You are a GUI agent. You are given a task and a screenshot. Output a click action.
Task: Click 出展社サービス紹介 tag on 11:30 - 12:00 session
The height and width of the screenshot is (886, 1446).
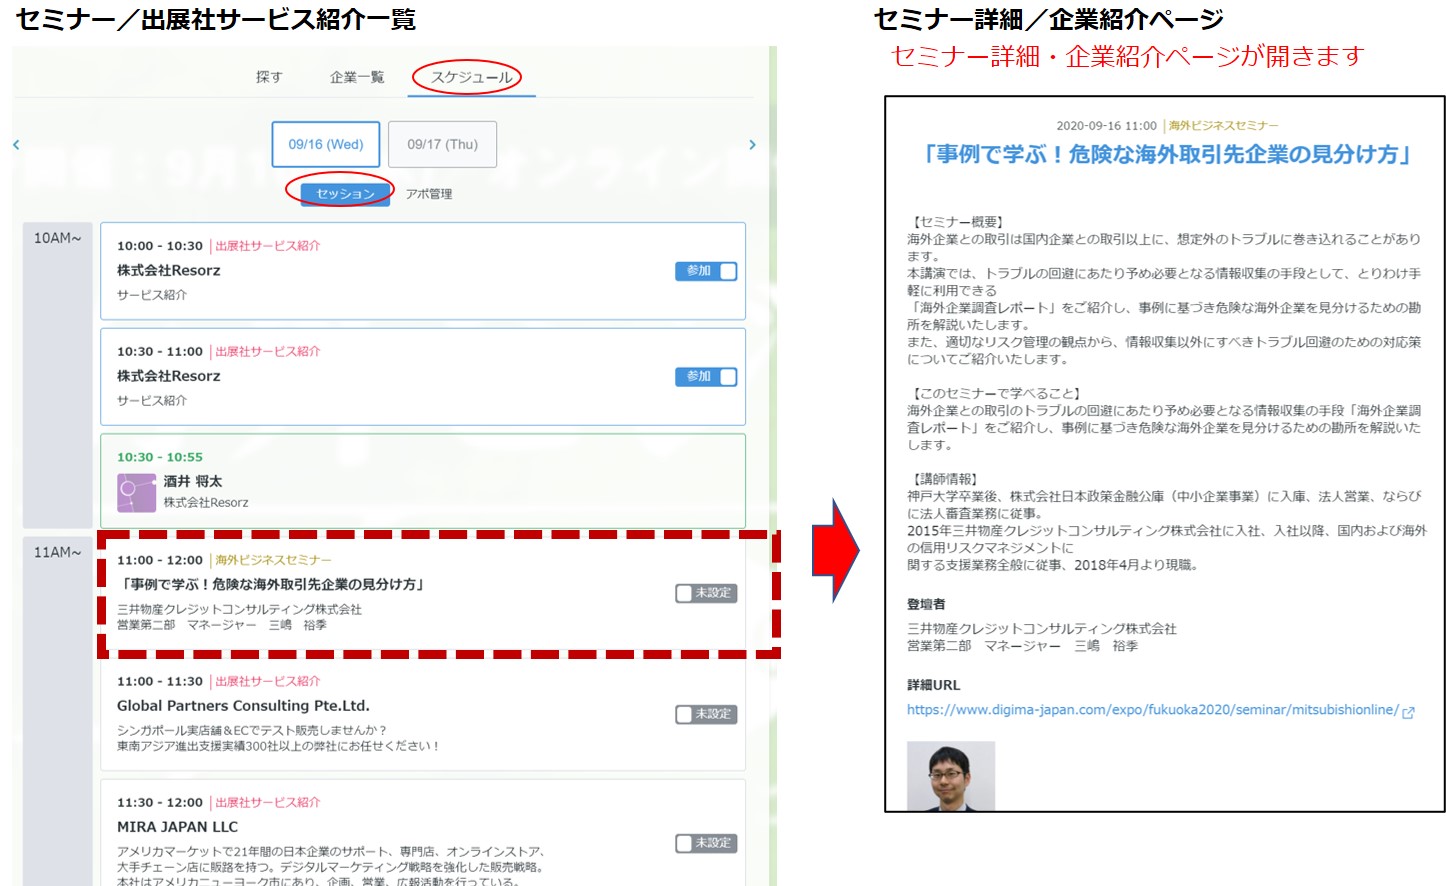point(268,803)
